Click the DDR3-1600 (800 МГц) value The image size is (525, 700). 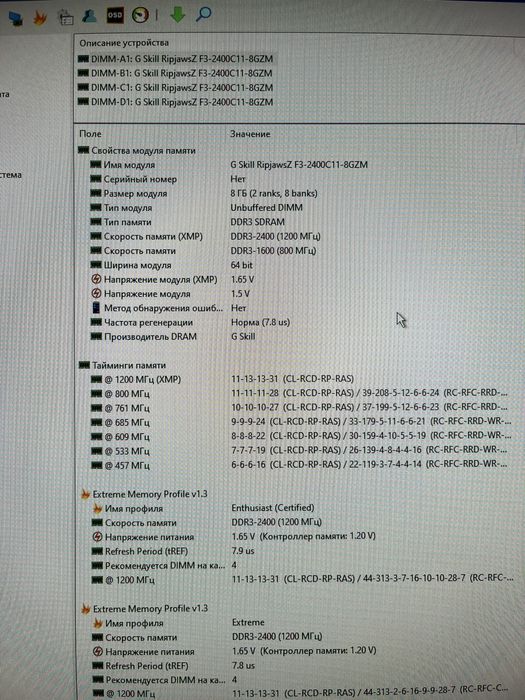coord(273,250)
